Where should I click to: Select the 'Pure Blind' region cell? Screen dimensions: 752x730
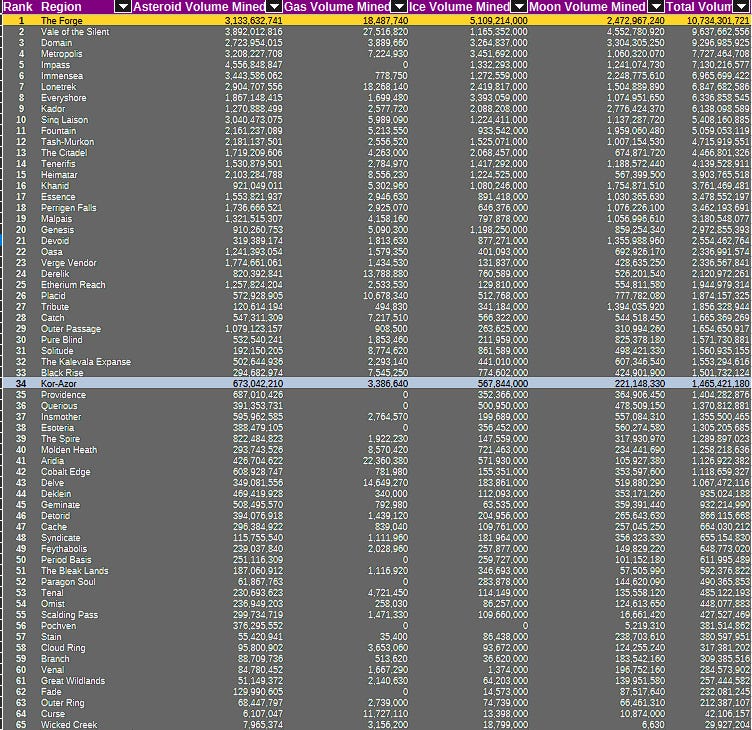point(61,340)
